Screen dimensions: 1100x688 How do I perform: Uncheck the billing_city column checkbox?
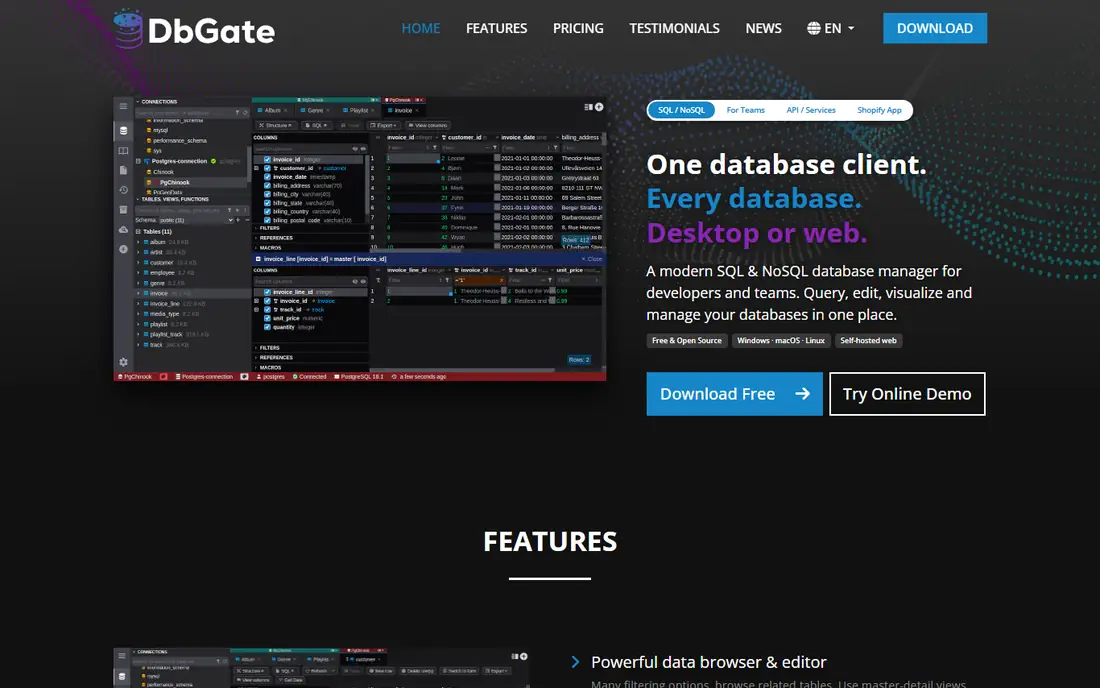(x=267, y=194)
